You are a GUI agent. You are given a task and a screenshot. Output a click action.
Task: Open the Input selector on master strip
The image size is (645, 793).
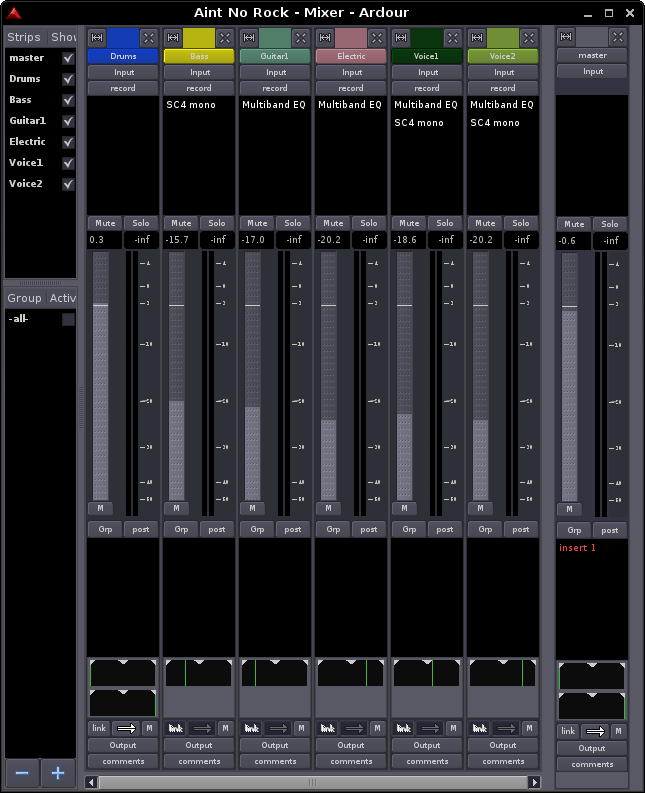click(x=592, y=71)
